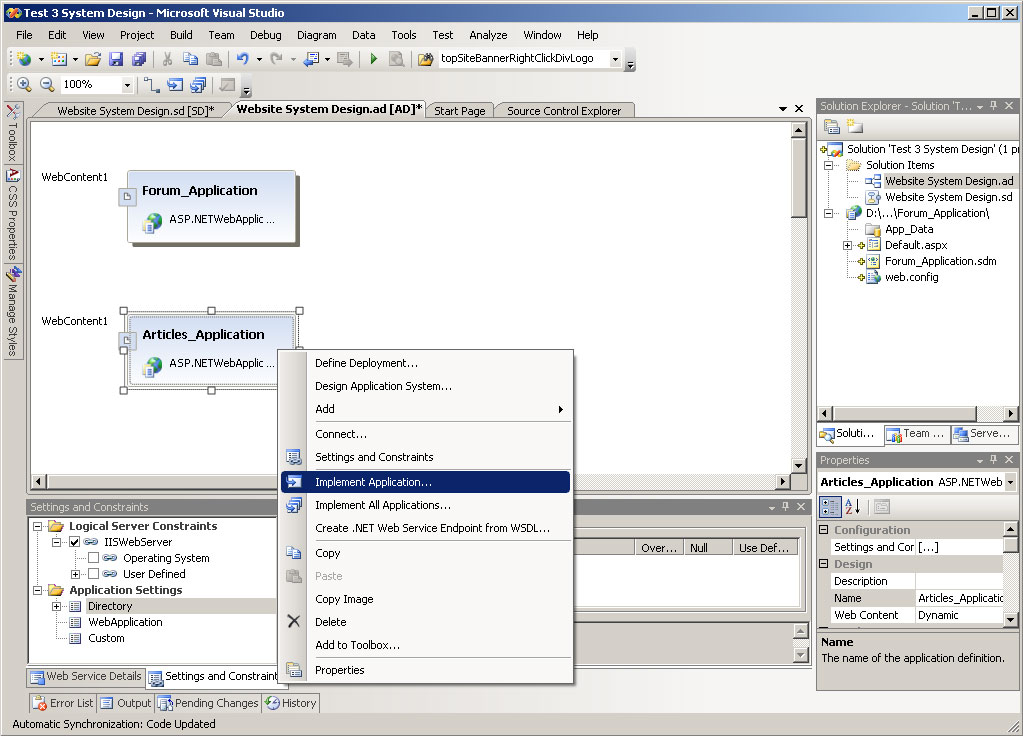
Task: Click Show All Files icon in Solution Explorer
Action: pos(854,127)
